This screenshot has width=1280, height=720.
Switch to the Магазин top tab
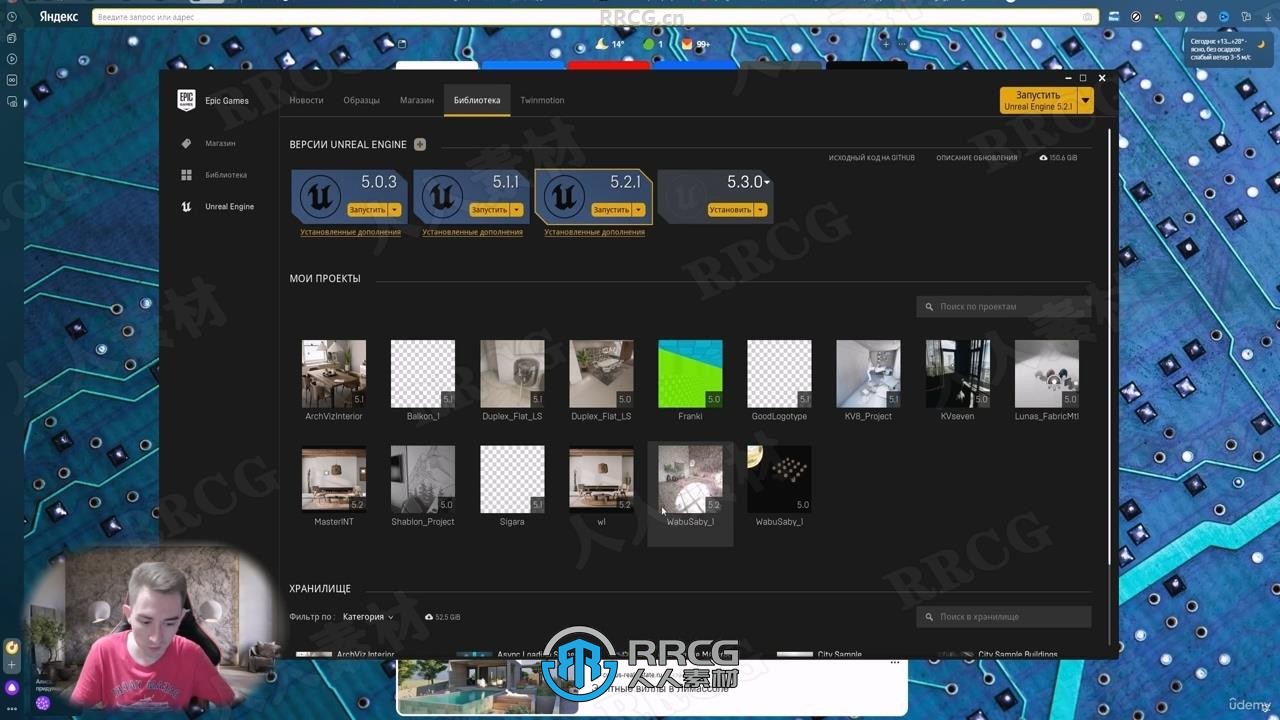(417, 100)
